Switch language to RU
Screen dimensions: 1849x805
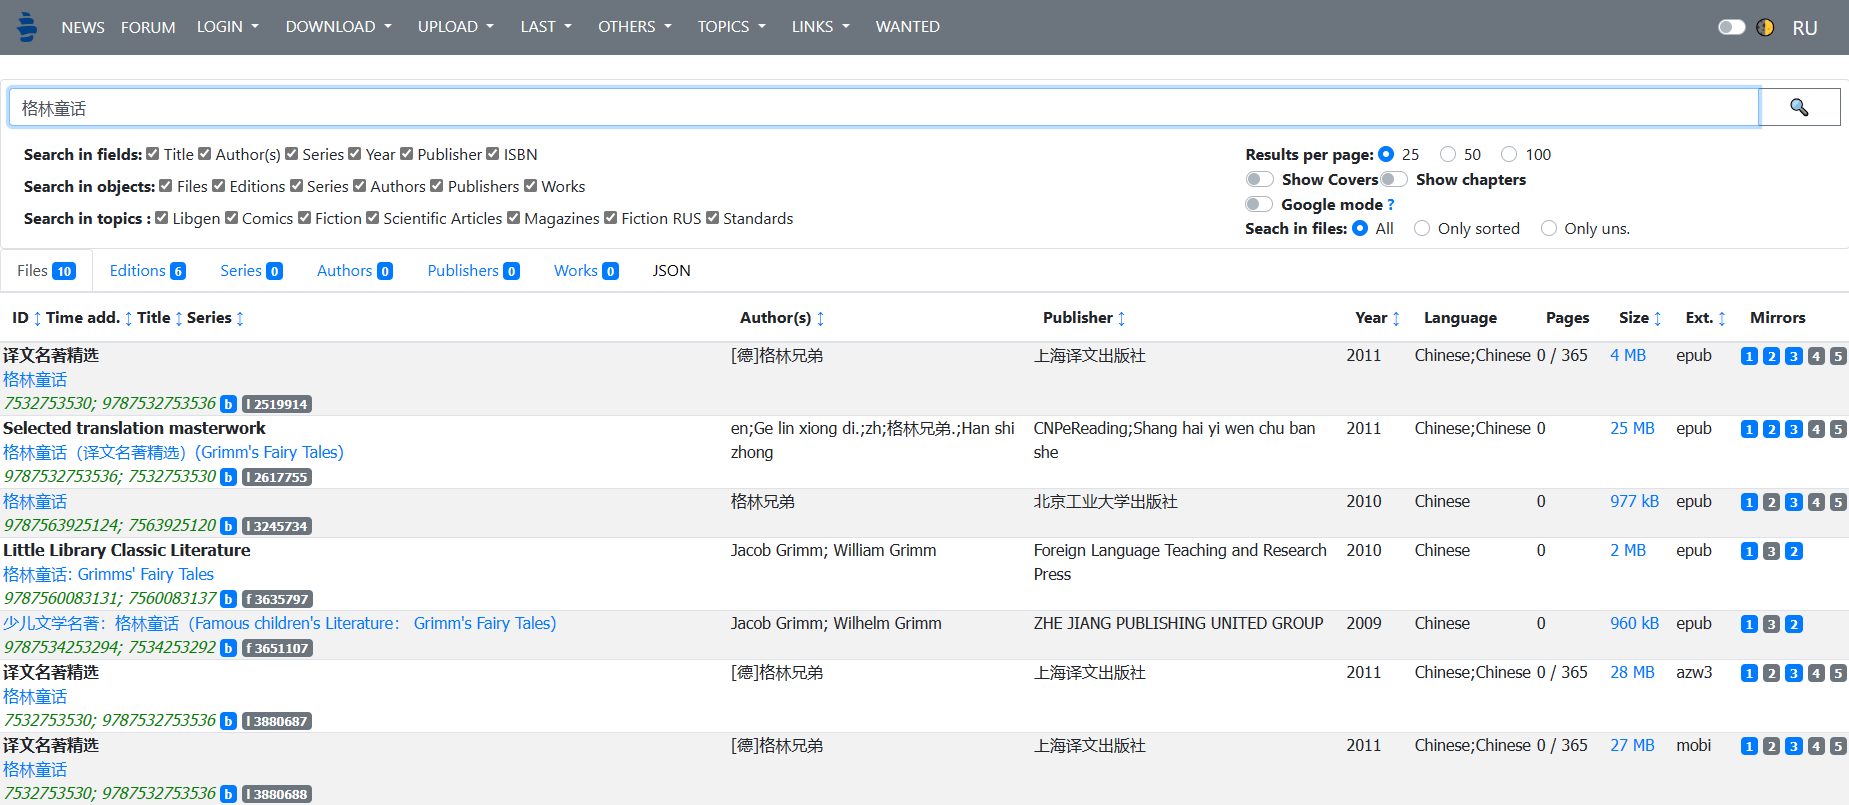coord(1805,28)
